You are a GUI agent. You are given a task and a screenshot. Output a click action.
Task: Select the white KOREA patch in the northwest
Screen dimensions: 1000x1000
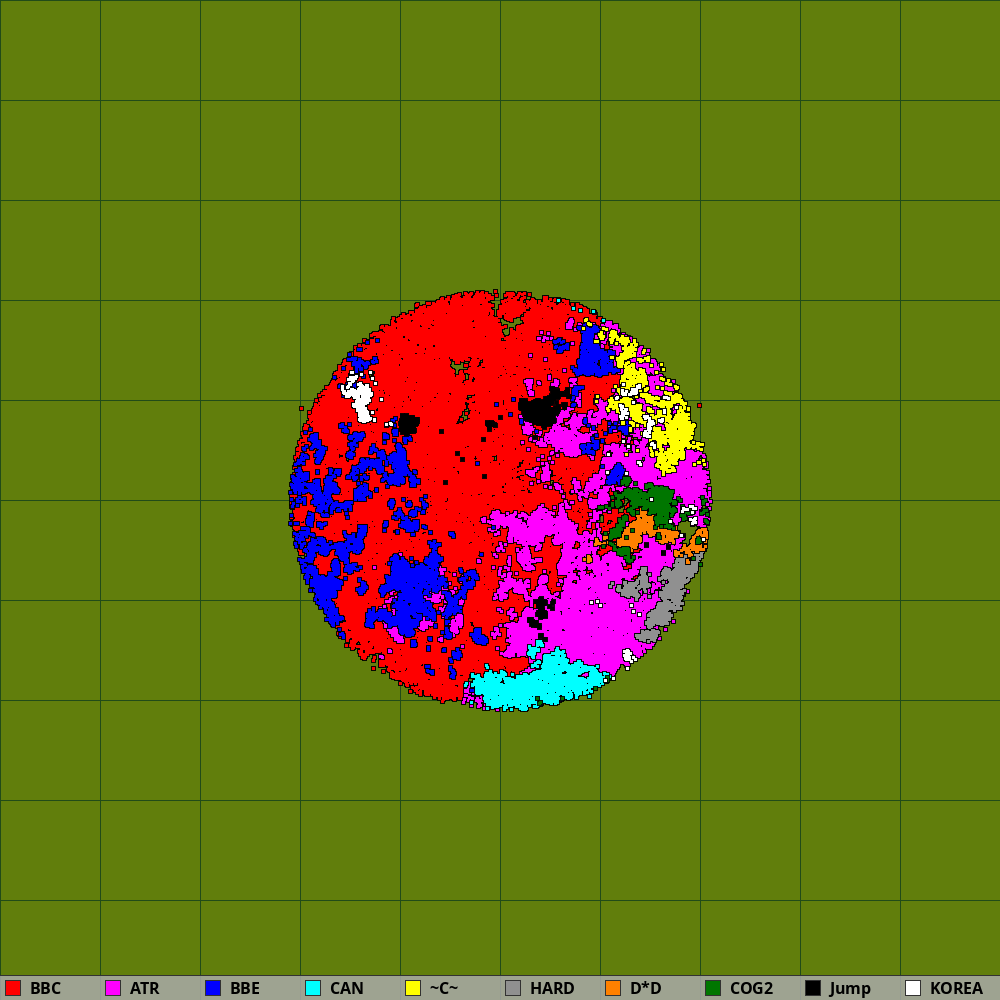point(358,398)
